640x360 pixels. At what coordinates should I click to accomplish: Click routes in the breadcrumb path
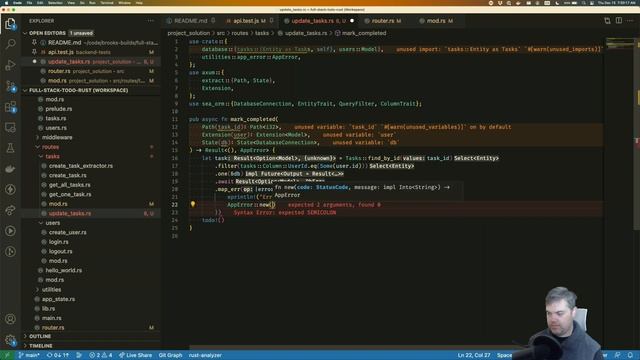(240, 33)
